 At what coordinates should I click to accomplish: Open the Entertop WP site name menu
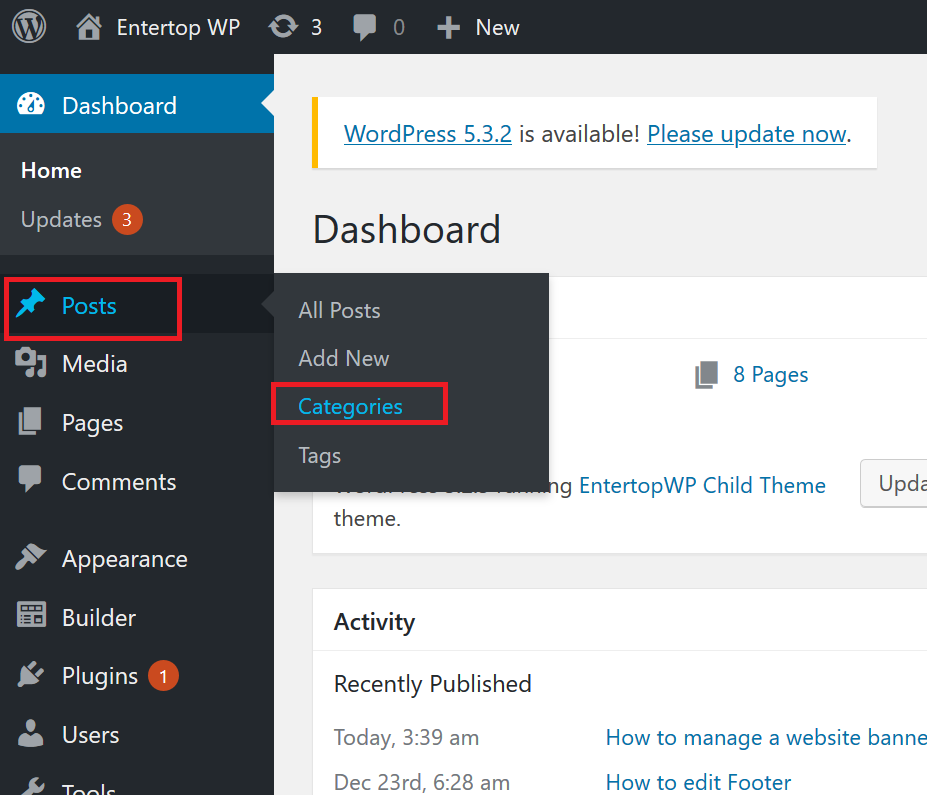coord(178,28)
